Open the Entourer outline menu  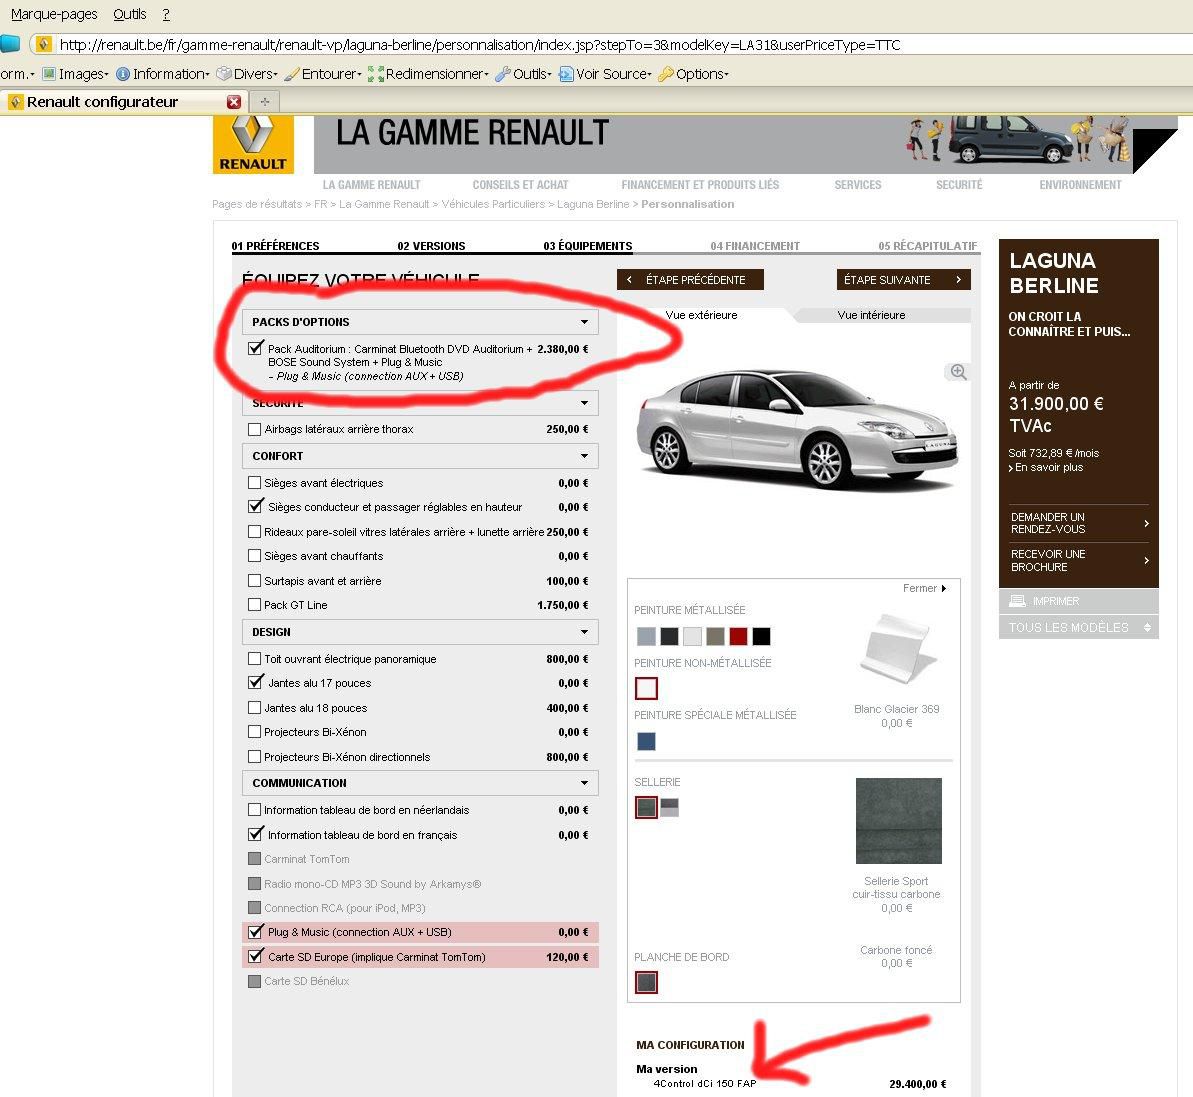[x=323, y=74]
